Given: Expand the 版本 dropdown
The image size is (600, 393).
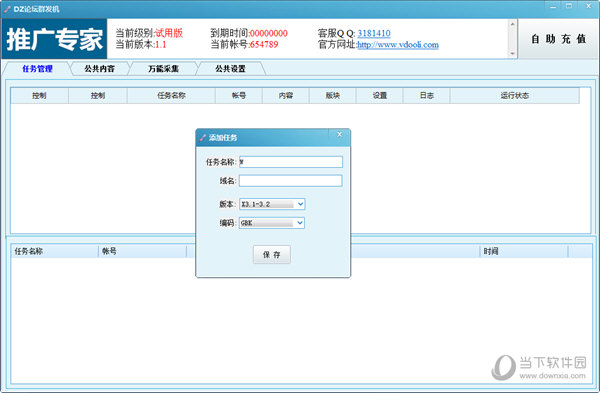Looking at the screenshot, I should [x=300, y=204].
